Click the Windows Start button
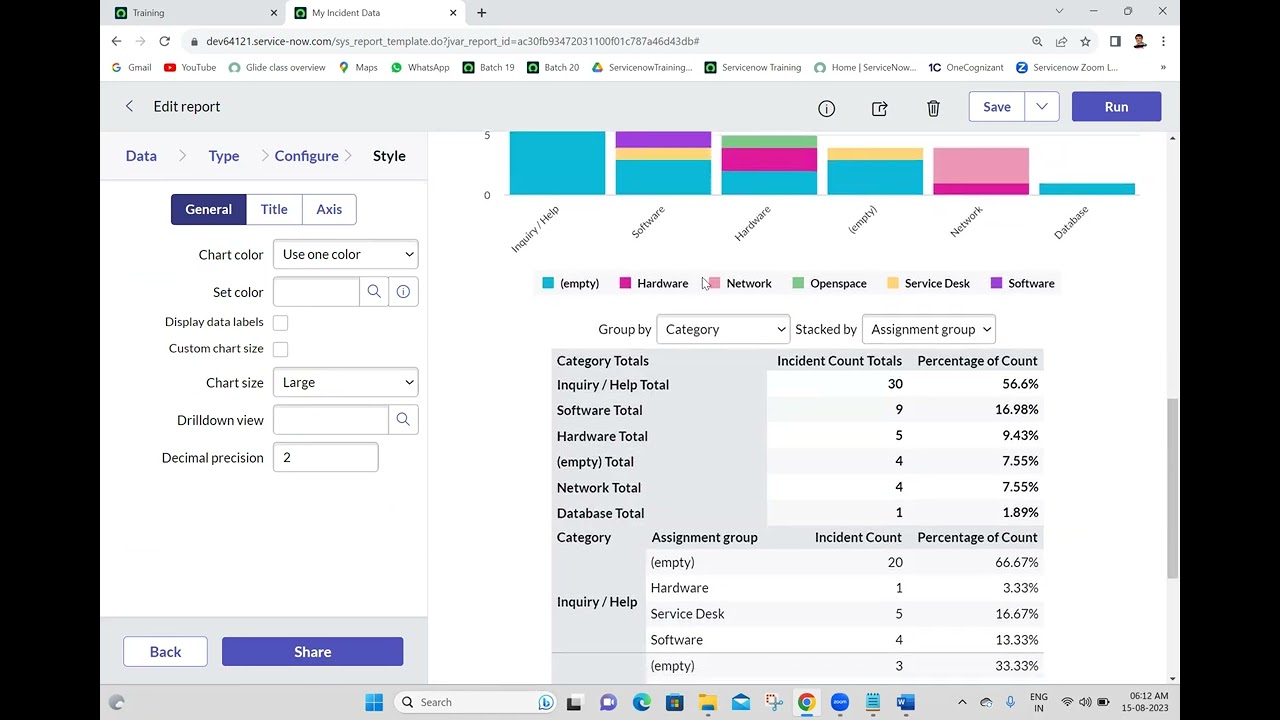Image resolution: width=1280 pixels, height=720 pixels. click(374, 702)
